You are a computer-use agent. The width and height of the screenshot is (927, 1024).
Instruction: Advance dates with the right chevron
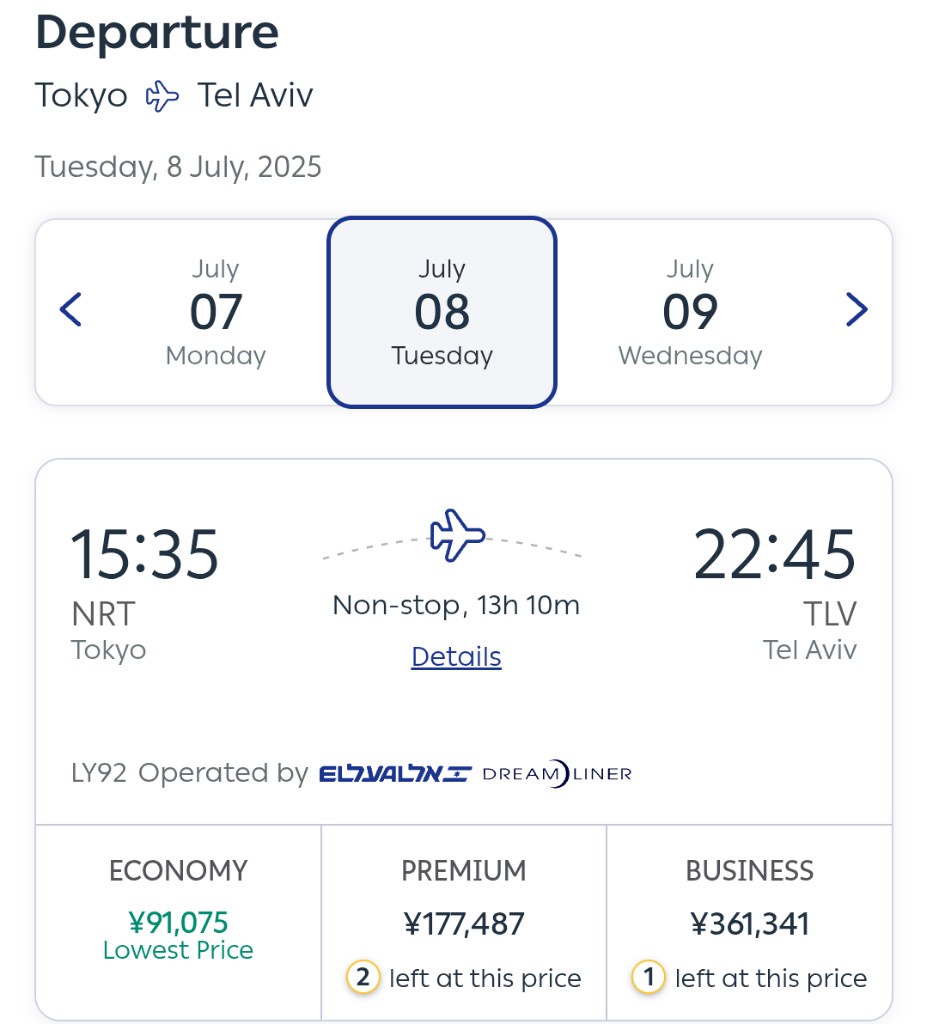[856, 310]
